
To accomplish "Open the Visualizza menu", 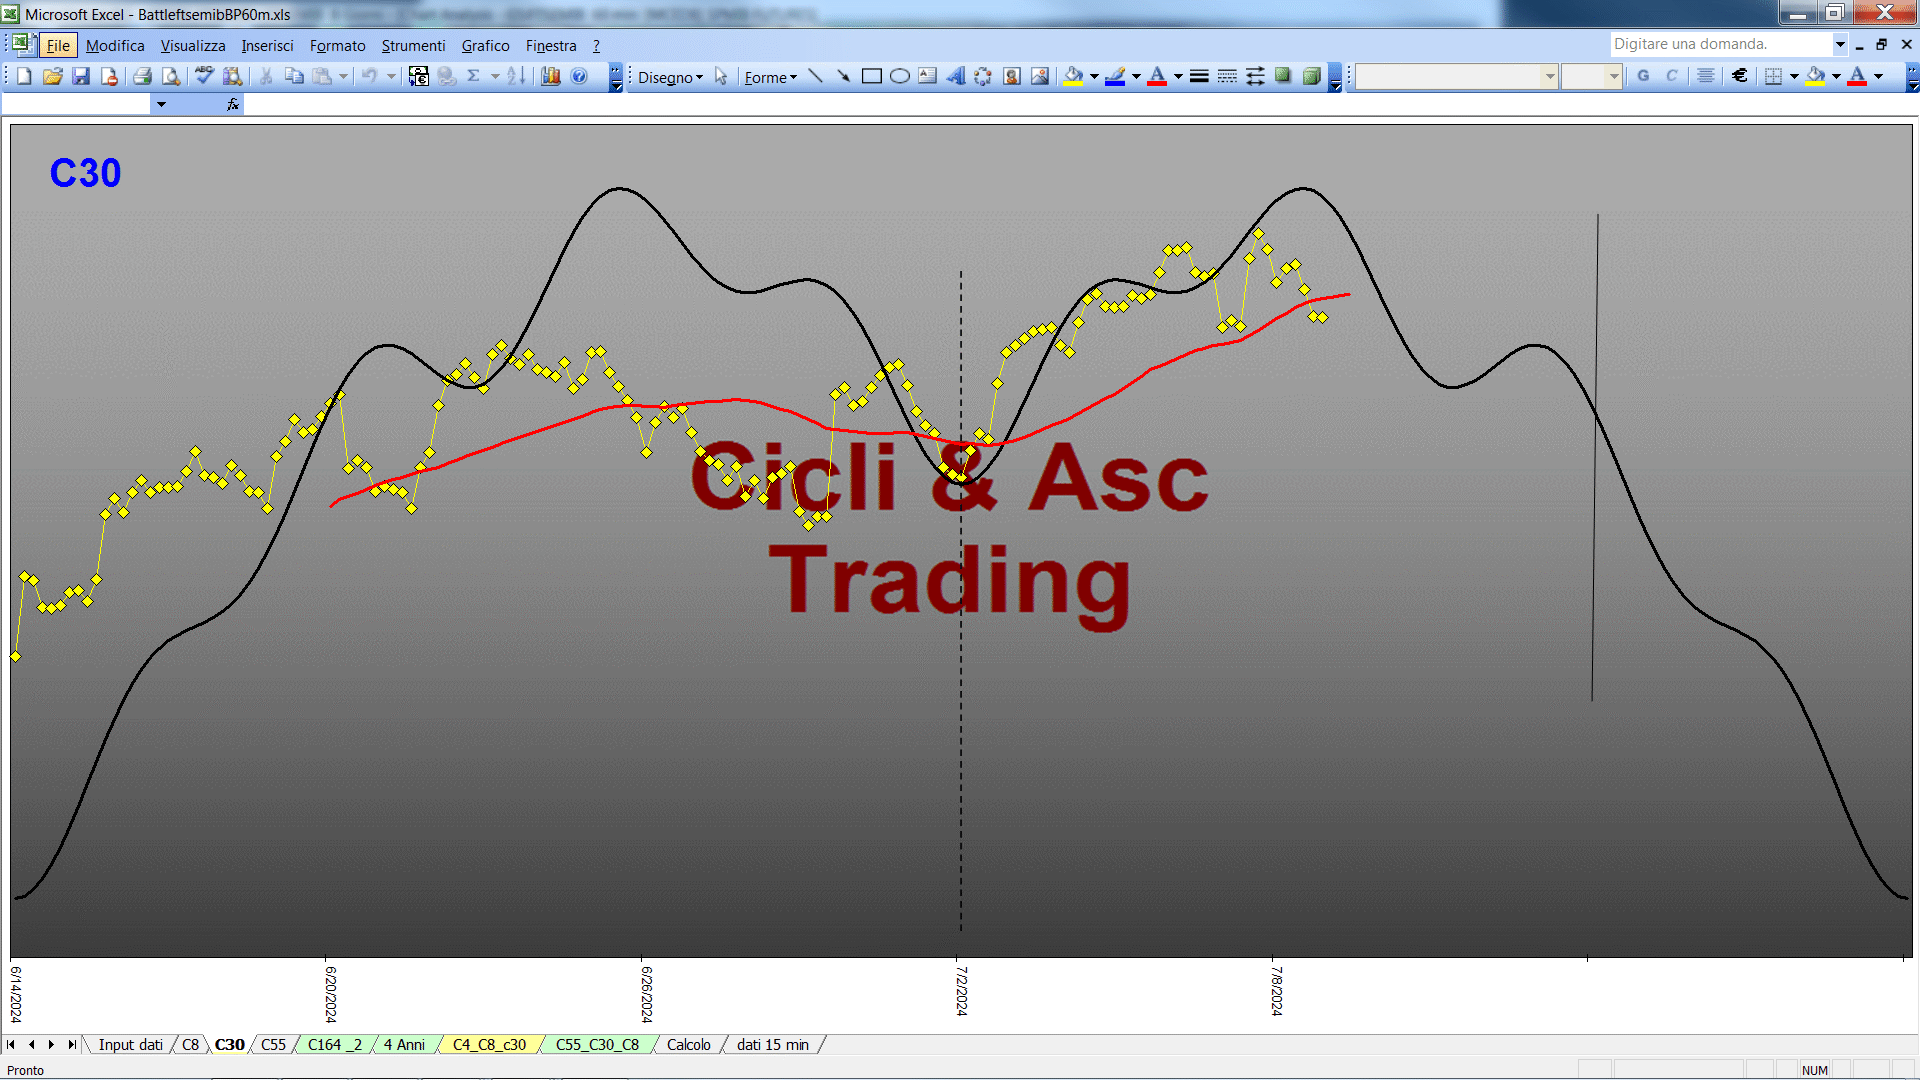I will pyautogui.click(x=193, y=45).
